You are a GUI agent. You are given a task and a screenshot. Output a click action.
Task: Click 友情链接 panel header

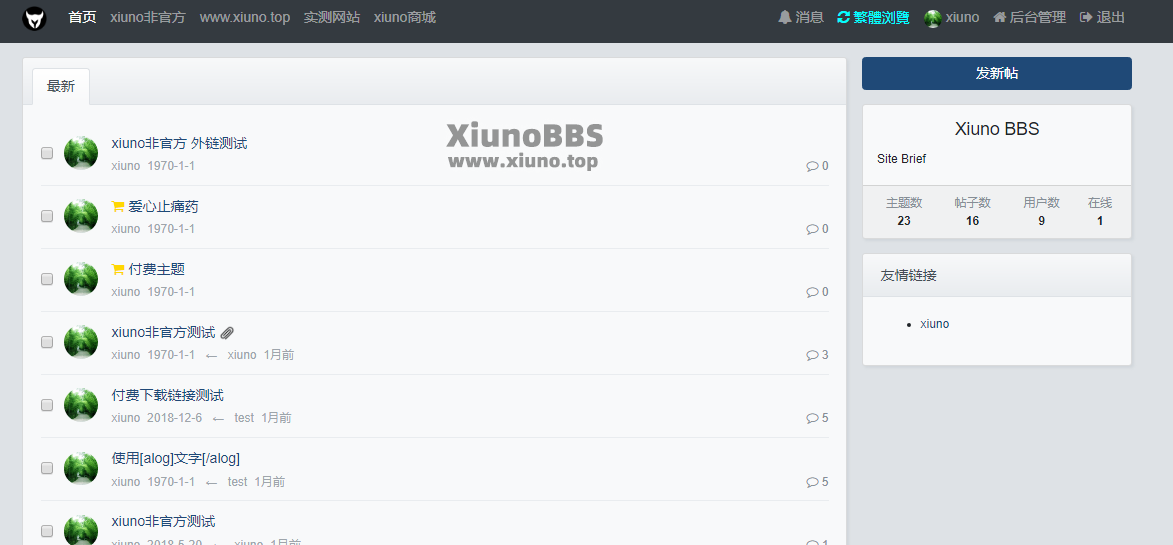996,275
